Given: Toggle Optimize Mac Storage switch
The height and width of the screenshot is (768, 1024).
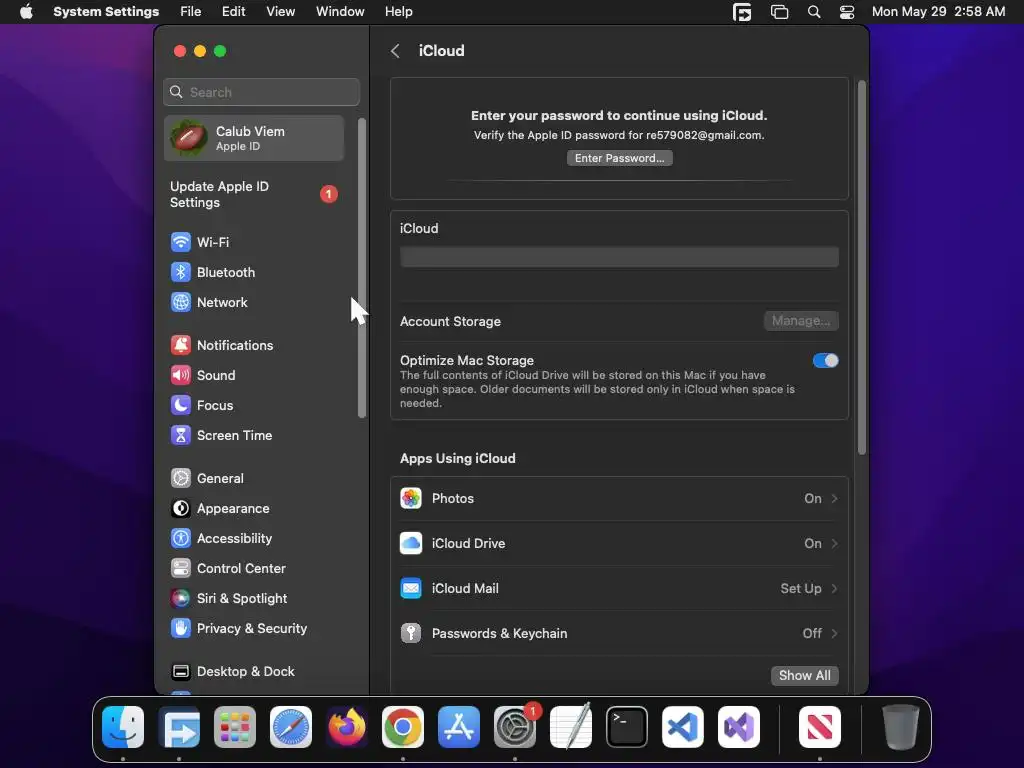Looking at the screenshot, I should coord(825,360).
